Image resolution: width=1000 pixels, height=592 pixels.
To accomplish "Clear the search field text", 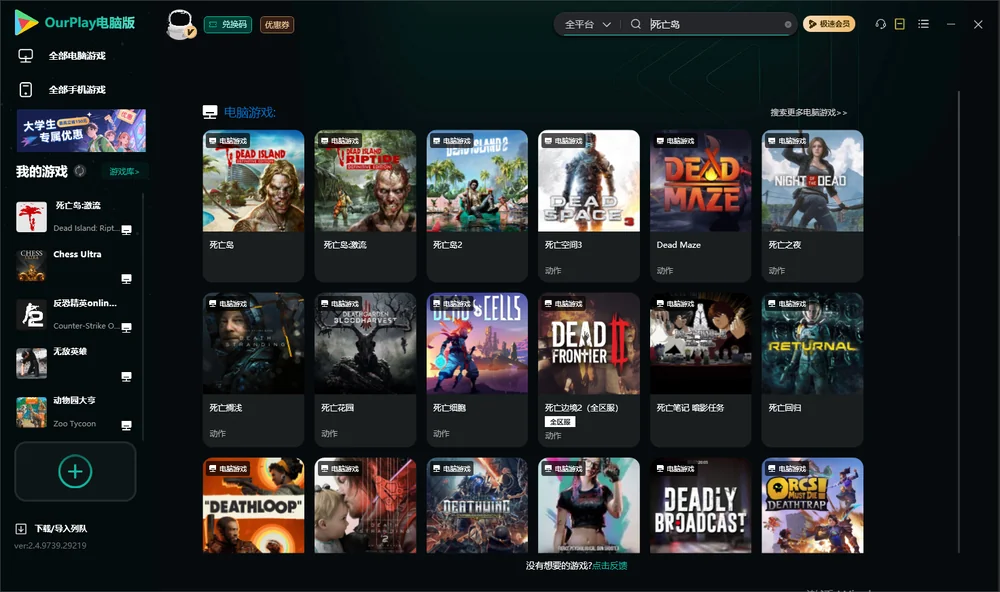I will click(788, 25).
